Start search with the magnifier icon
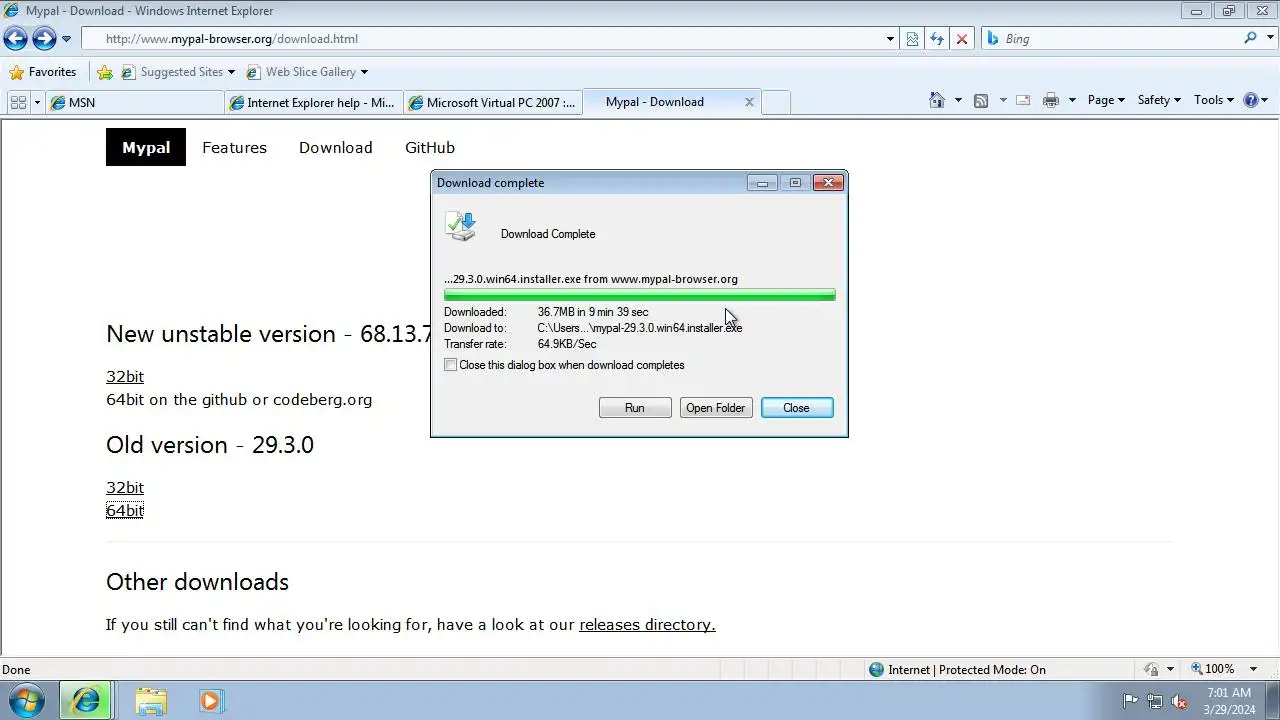Viewport: 1280px width, 720px height. tap(1250, 38)
